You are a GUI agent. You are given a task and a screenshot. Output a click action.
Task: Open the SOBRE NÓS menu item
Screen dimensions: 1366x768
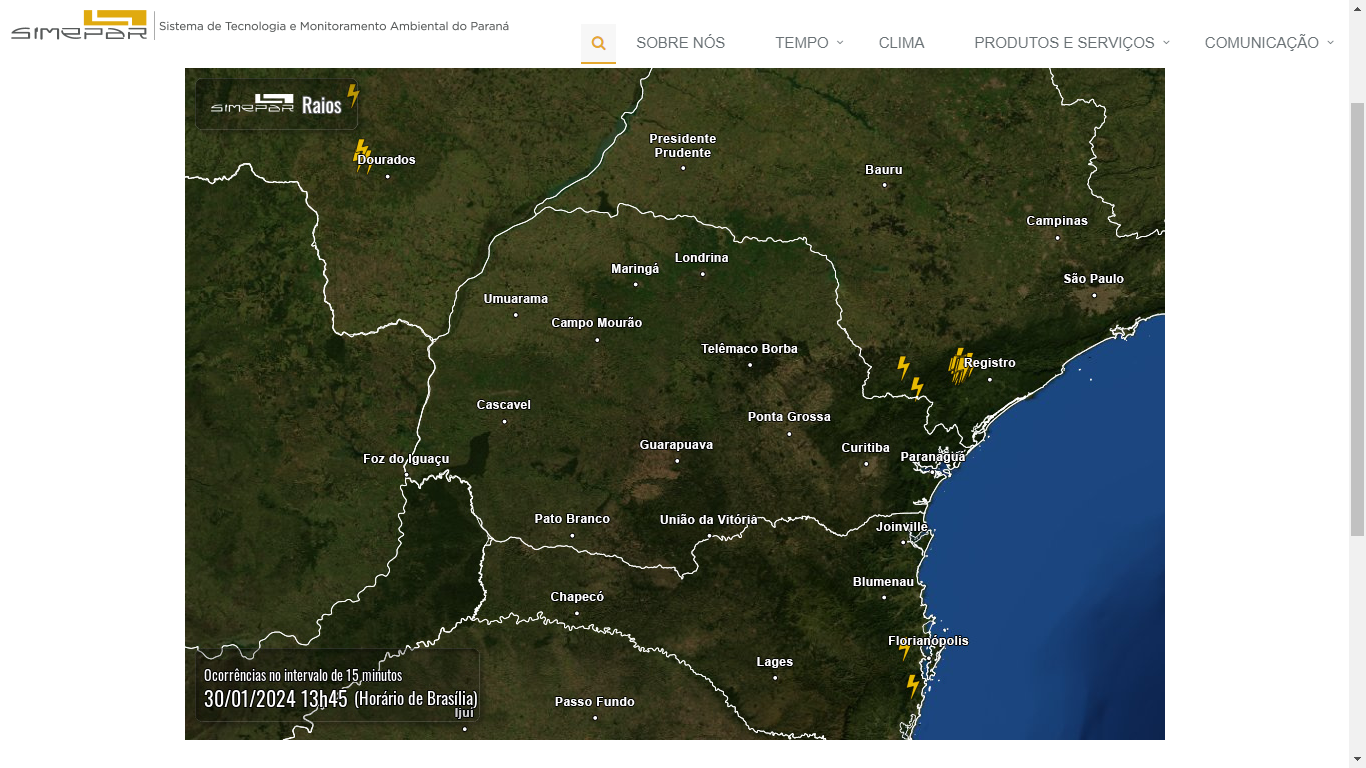[680, 43]
